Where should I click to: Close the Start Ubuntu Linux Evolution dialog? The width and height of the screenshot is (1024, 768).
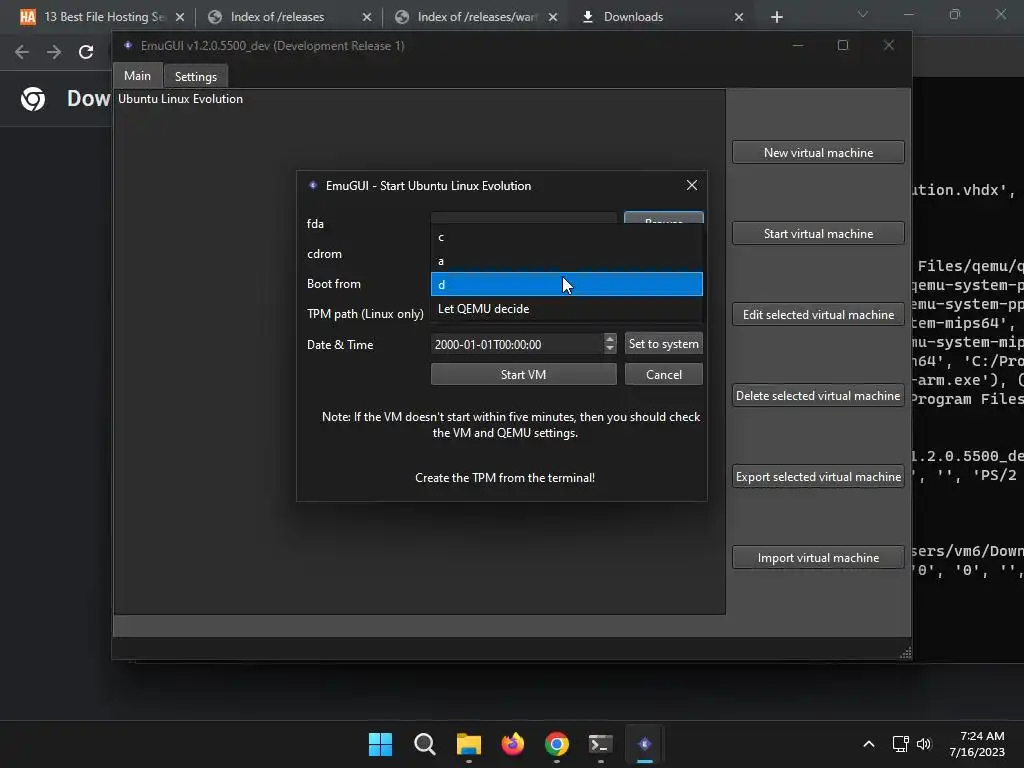pyautogui.click(x=692, y=185)
